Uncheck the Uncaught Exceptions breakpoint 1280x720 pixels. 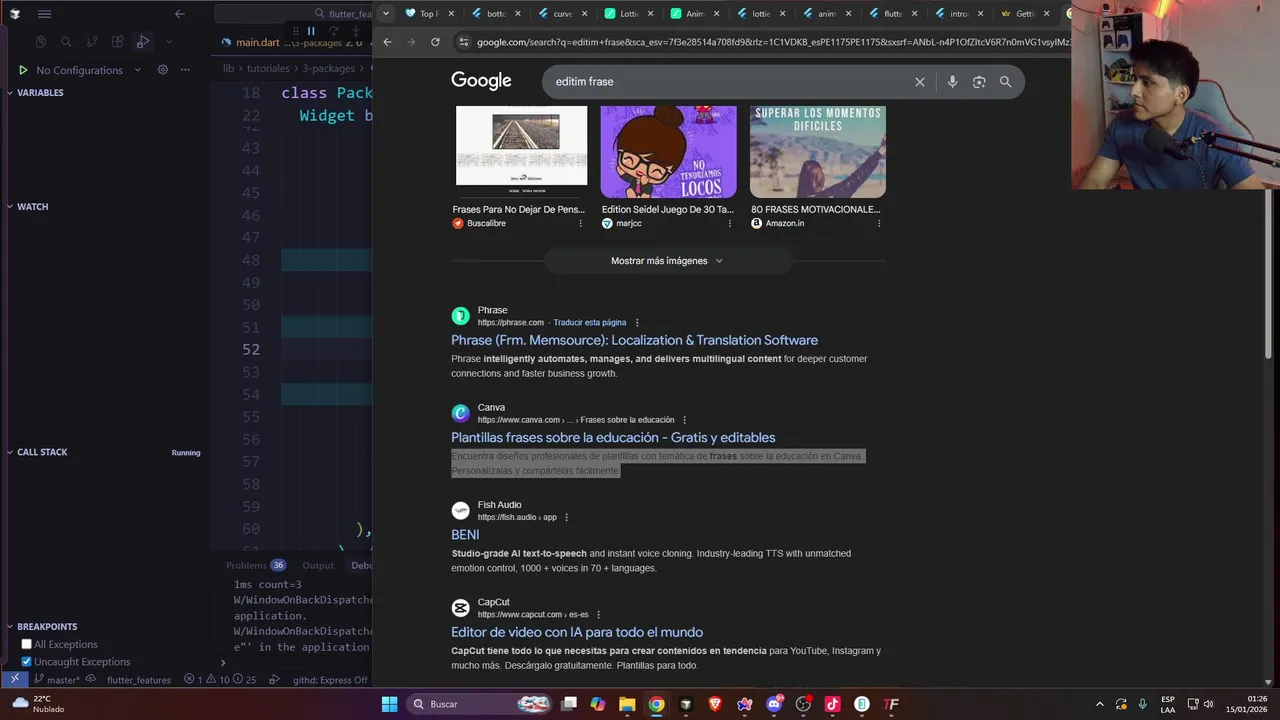click(x=27, y=662)
